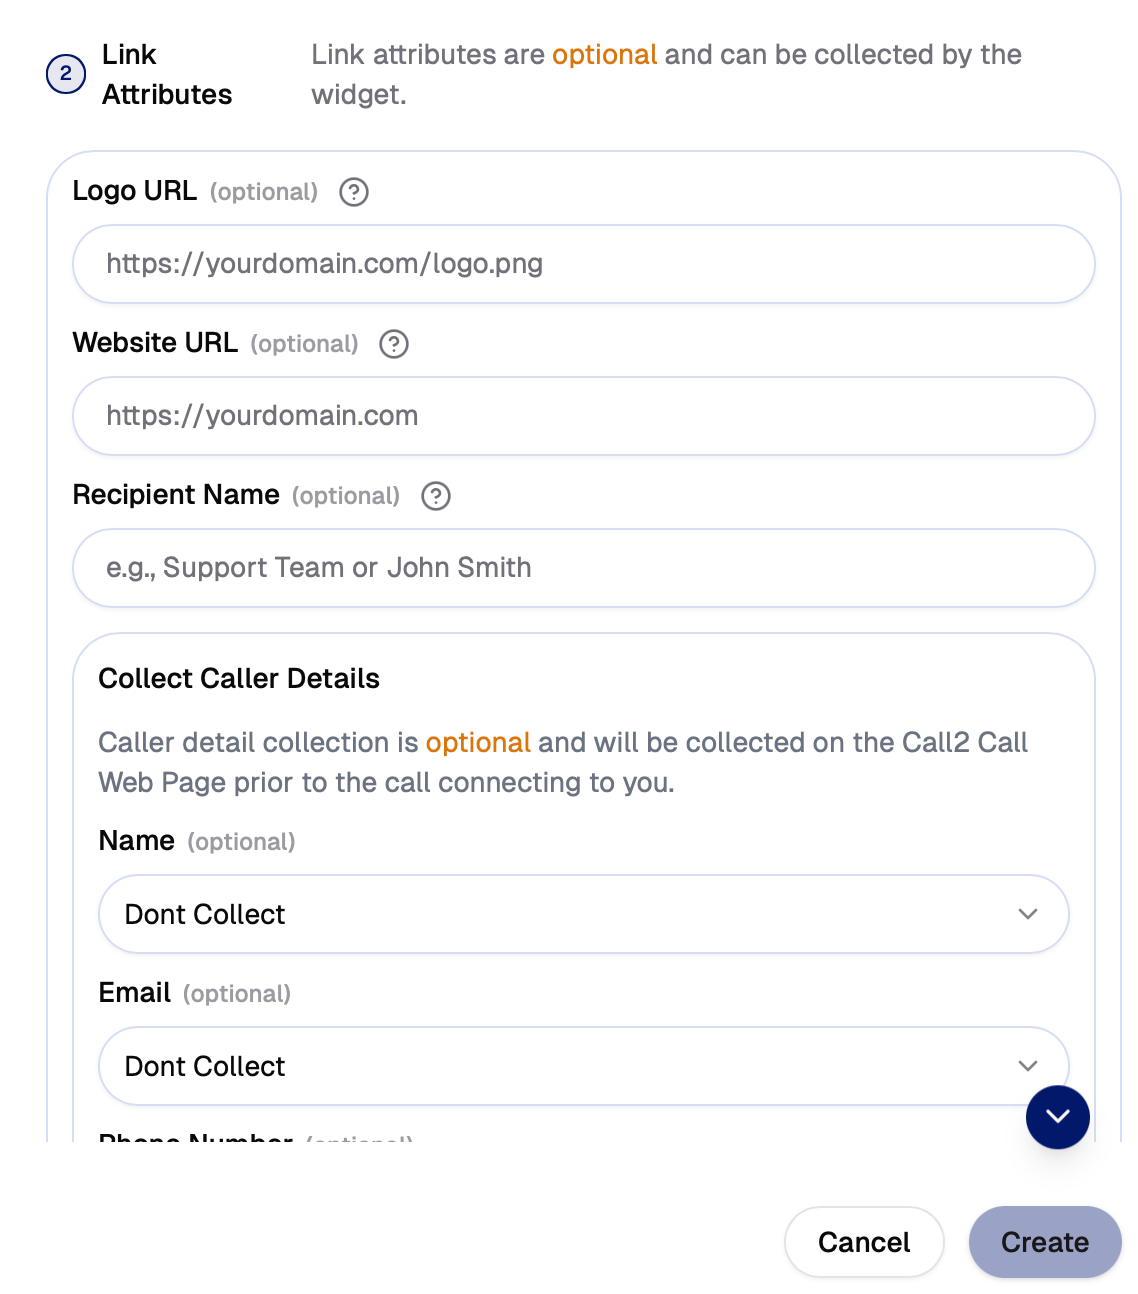Click the chevron in Email dropdown
Image resolution: width=1138 pixels, height=1294 pixels.
click(1027, 1066)
